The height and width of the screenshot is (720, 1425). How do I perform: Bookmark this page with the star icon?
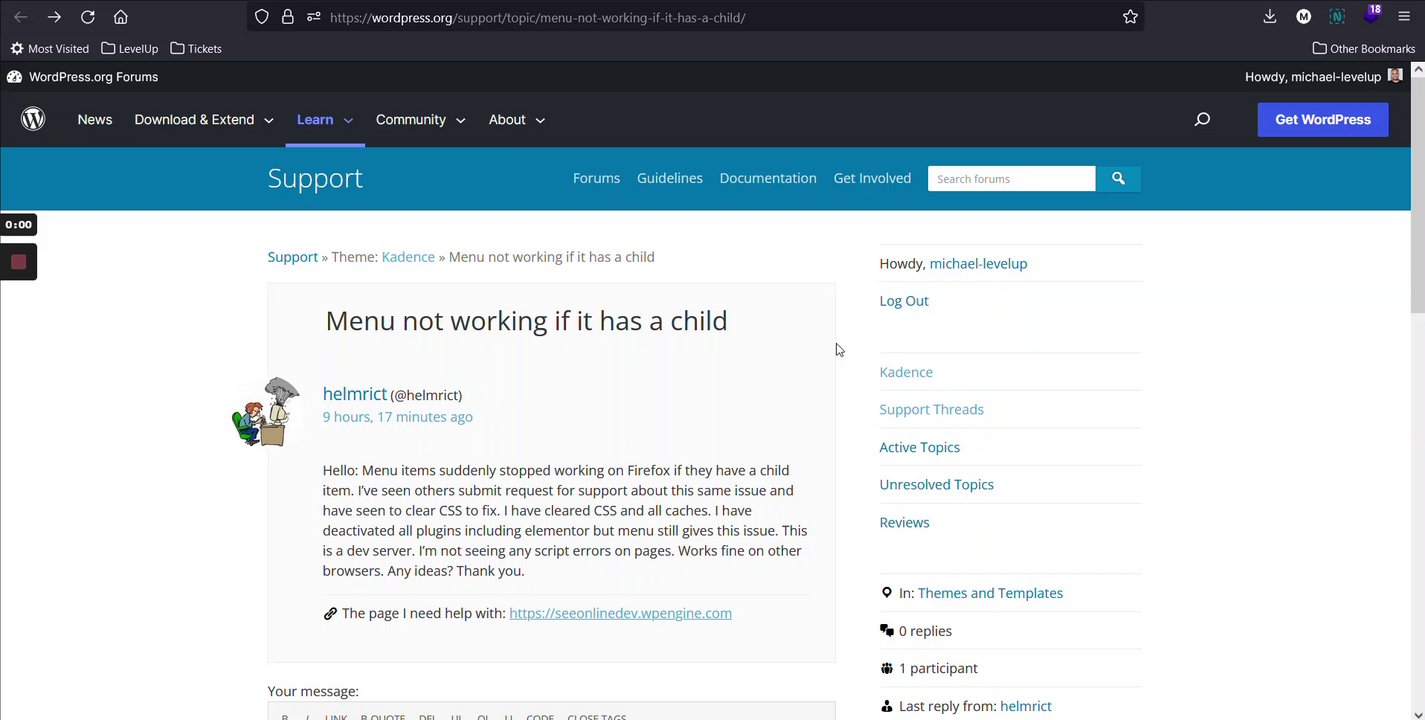(x=1130, y=17)
